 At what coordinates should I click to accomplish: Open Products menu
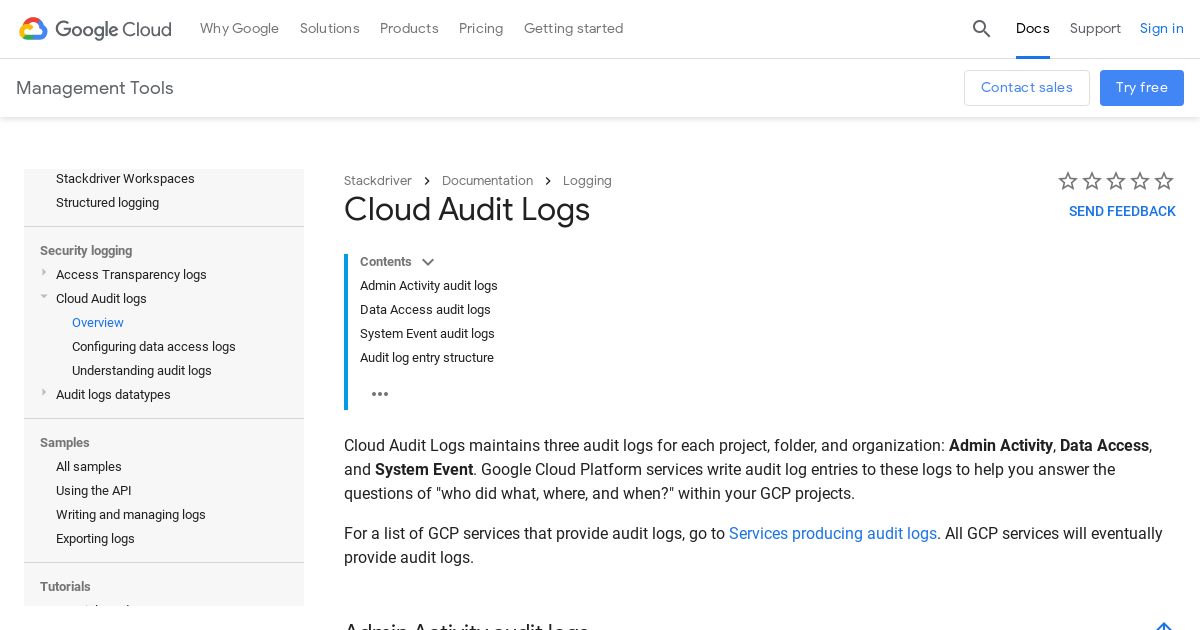click(409, 29)
